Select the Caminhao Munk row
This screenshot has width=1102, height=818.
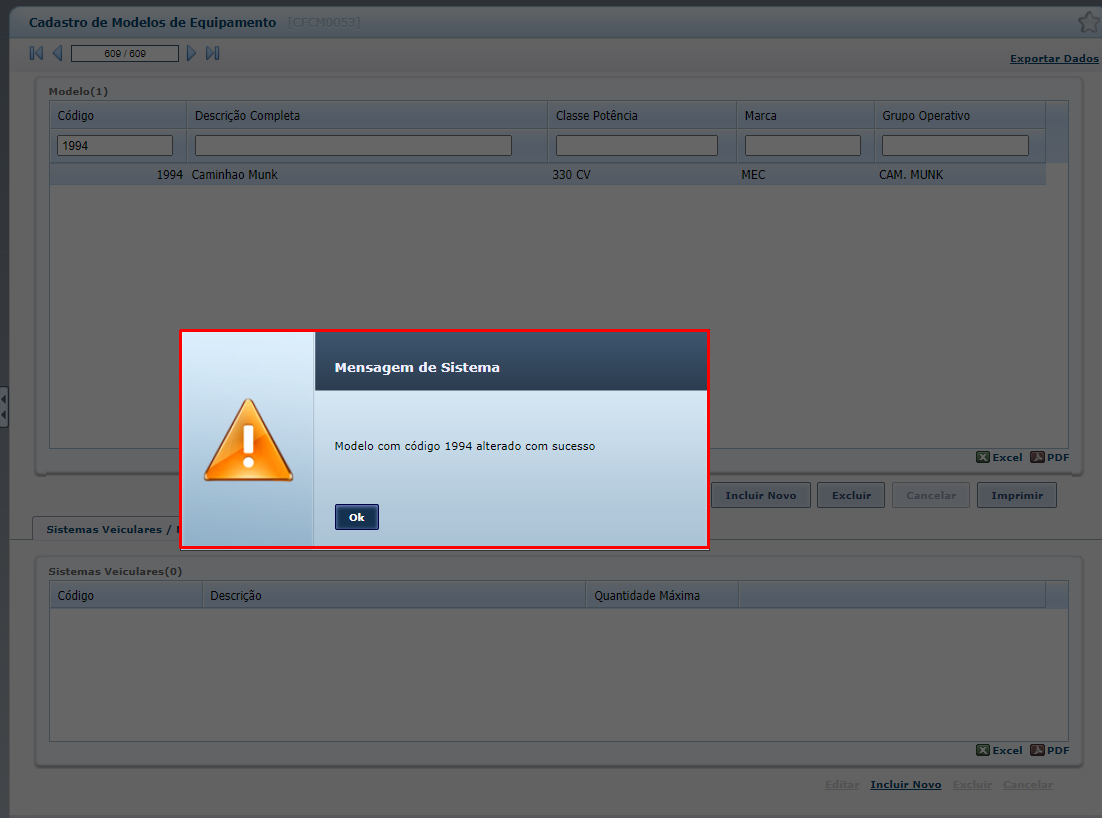[x=547, y=174]
